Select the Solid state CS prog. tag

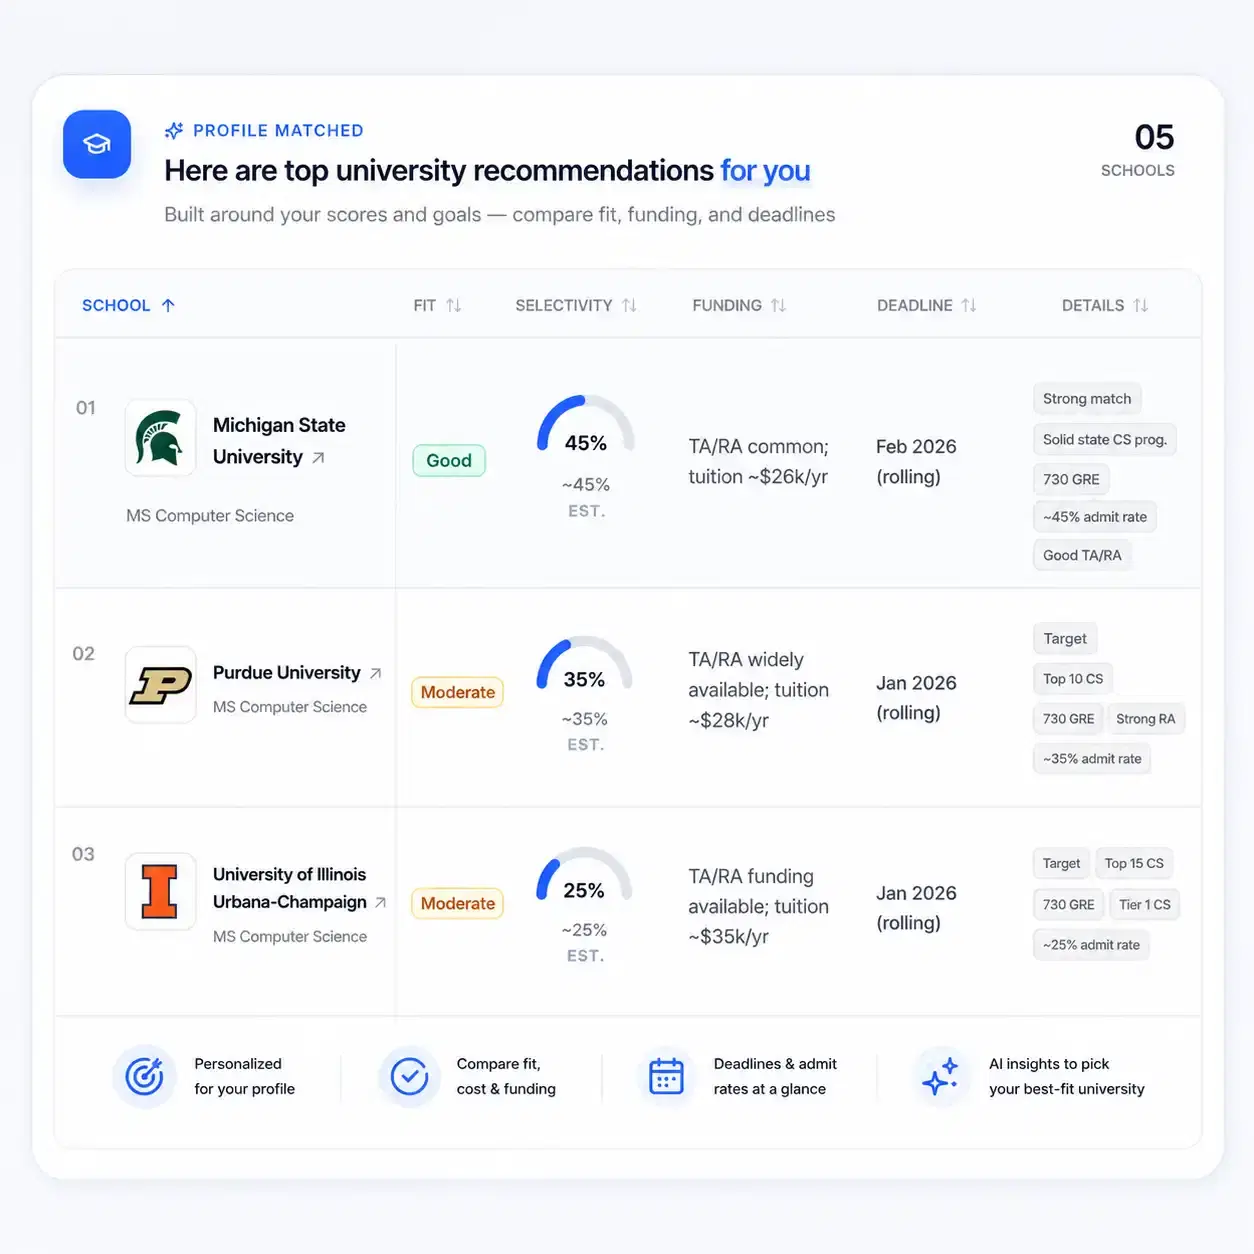tap(1105, 439)
